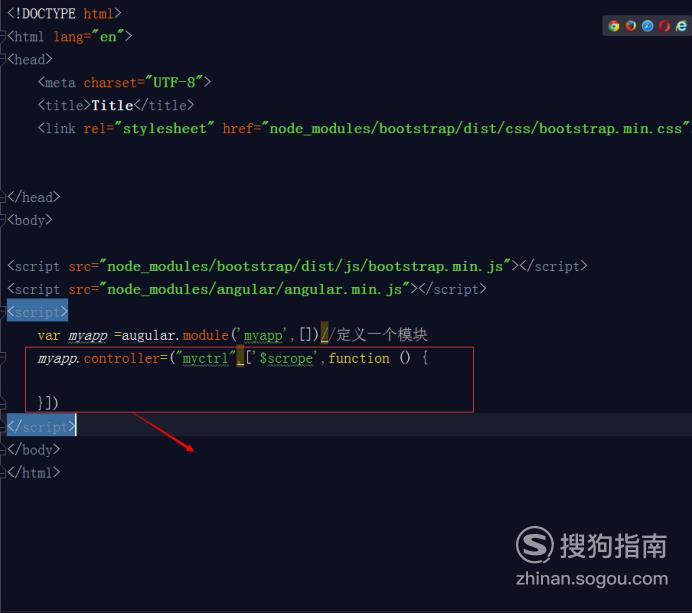
Task: Click the word Title inside title tag
Action: point(113,105)
